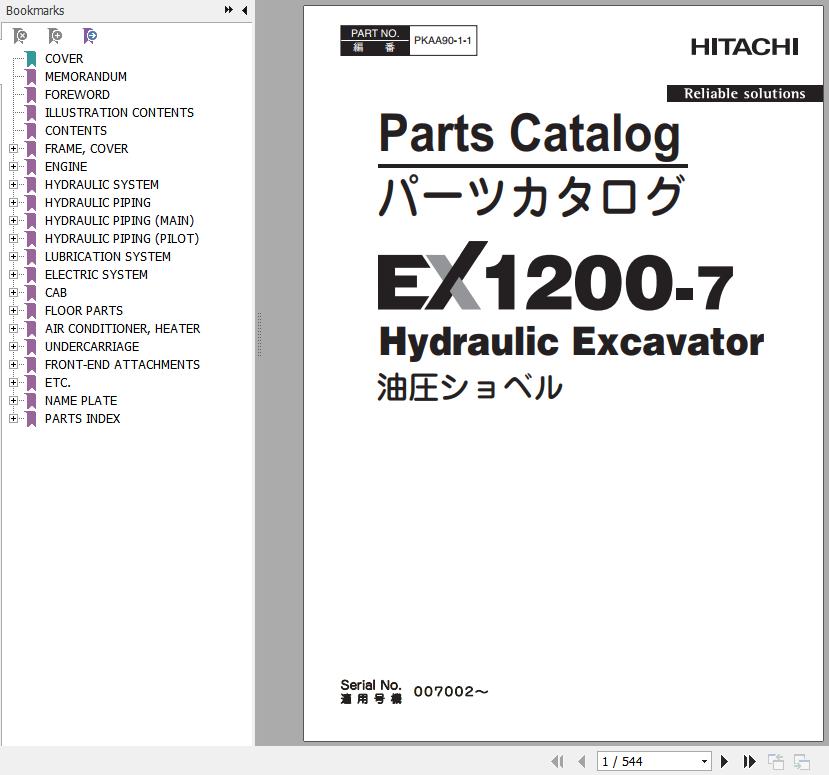Image resolution: width=829 pixels, height=775 pixels.
Task: Select the ENGINE bookmark
Action: coord(66,167)
